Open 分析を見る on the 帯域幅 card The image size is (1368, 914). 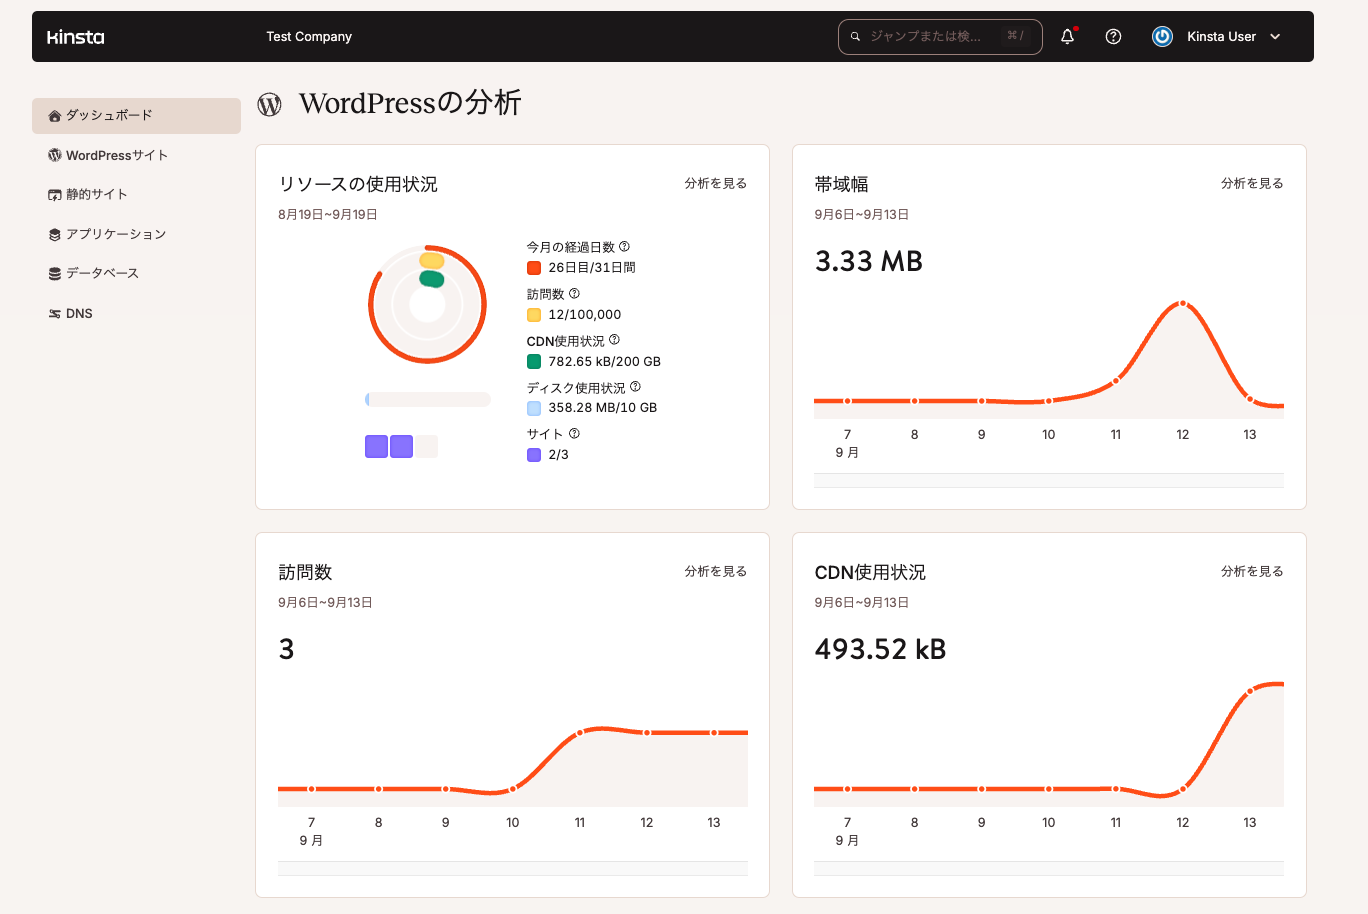click(1251, 183)
